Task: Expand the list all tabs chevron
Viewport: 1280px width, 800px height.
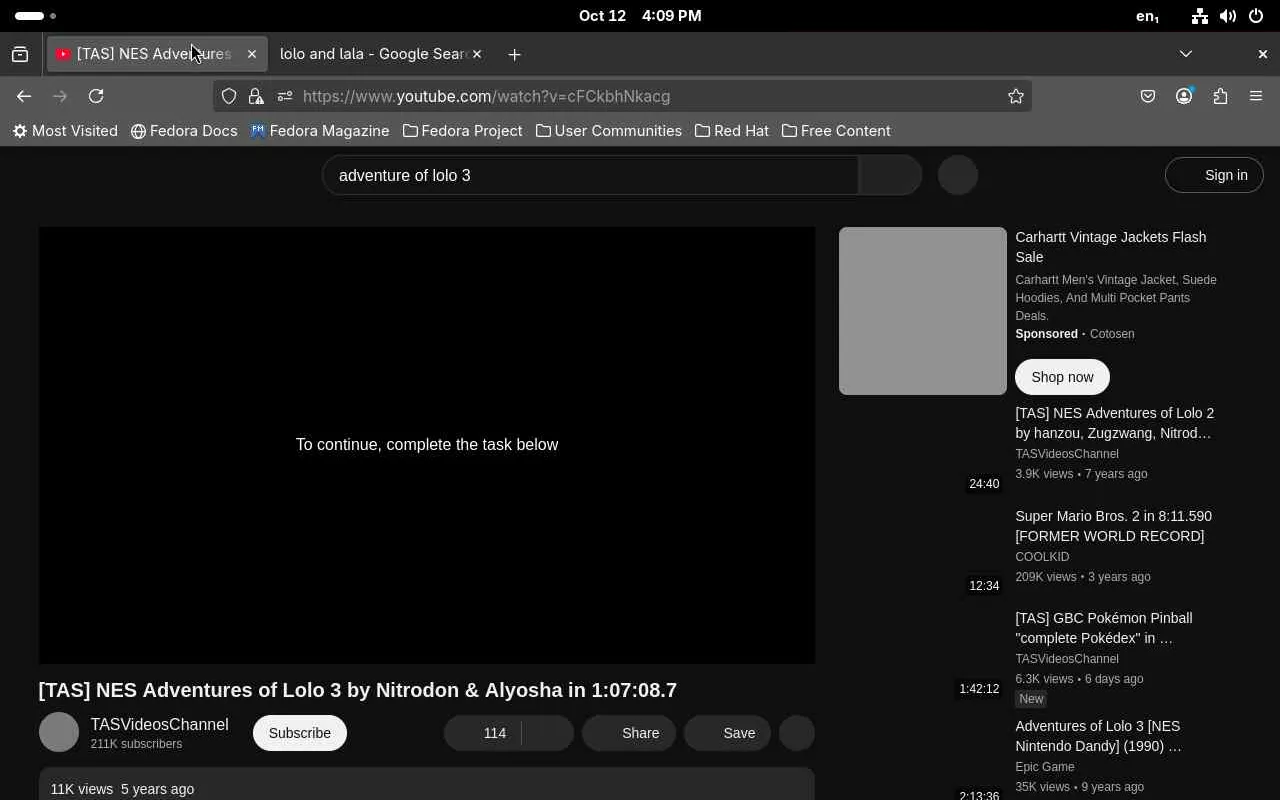Action: click(x=1186, y=54)
